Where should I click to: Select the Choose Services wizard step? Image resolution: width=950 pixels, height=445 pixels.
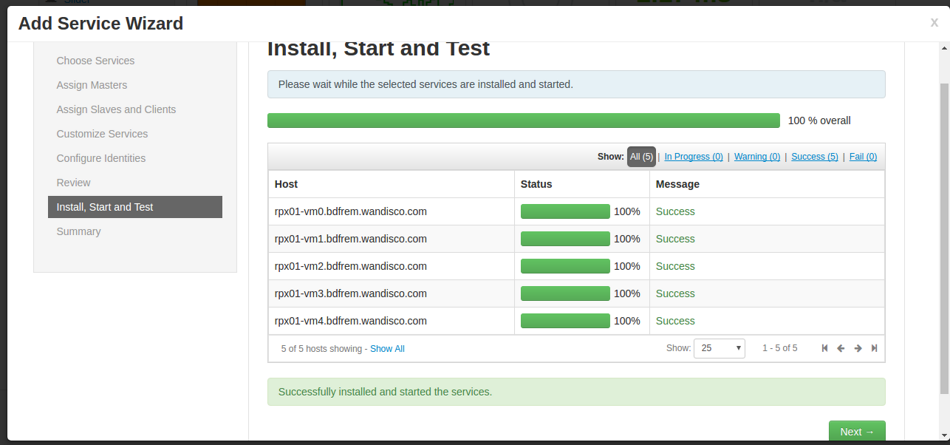95,61
